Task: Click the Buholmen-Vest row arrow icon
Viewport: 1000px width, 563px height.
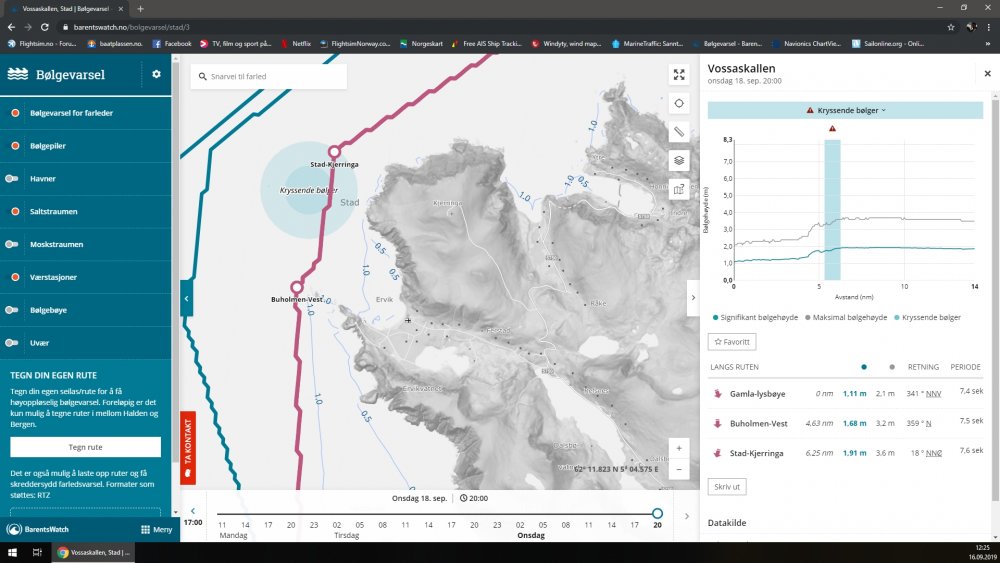Action: pyautogui.click(x=717, y=423)
